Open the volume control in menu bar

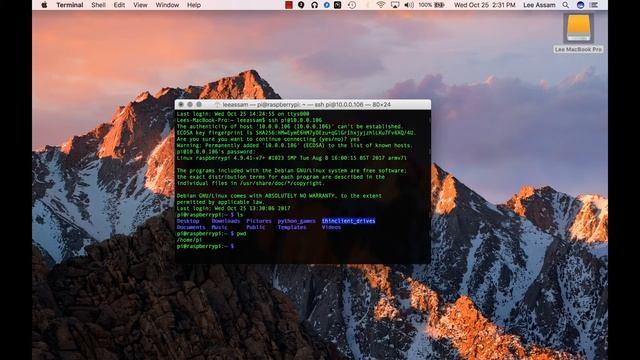409,5
